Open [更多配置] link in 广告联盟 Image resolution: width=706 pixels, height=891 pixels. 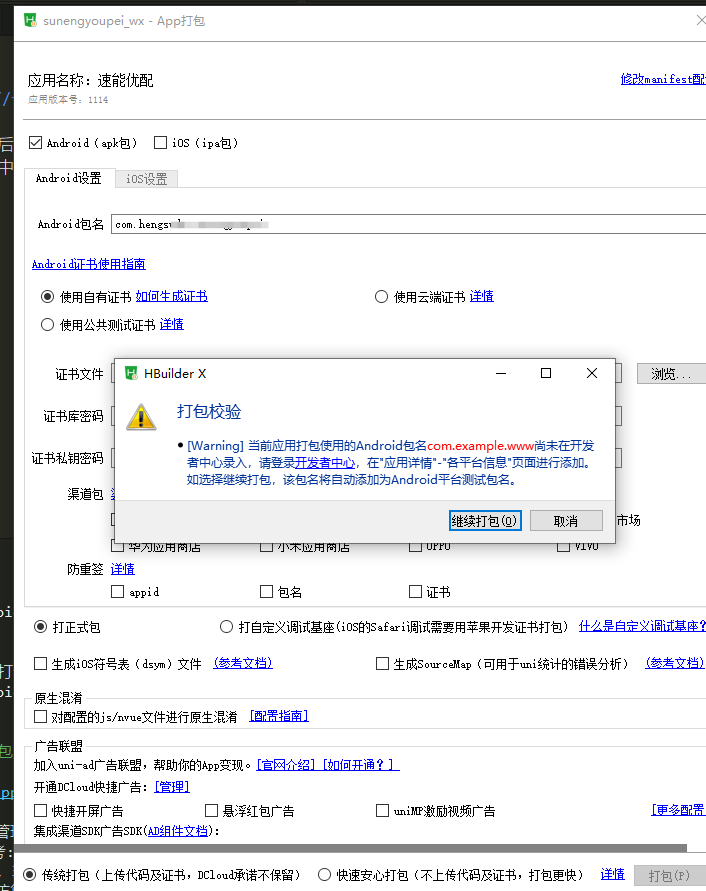click(x=678, y=810)
